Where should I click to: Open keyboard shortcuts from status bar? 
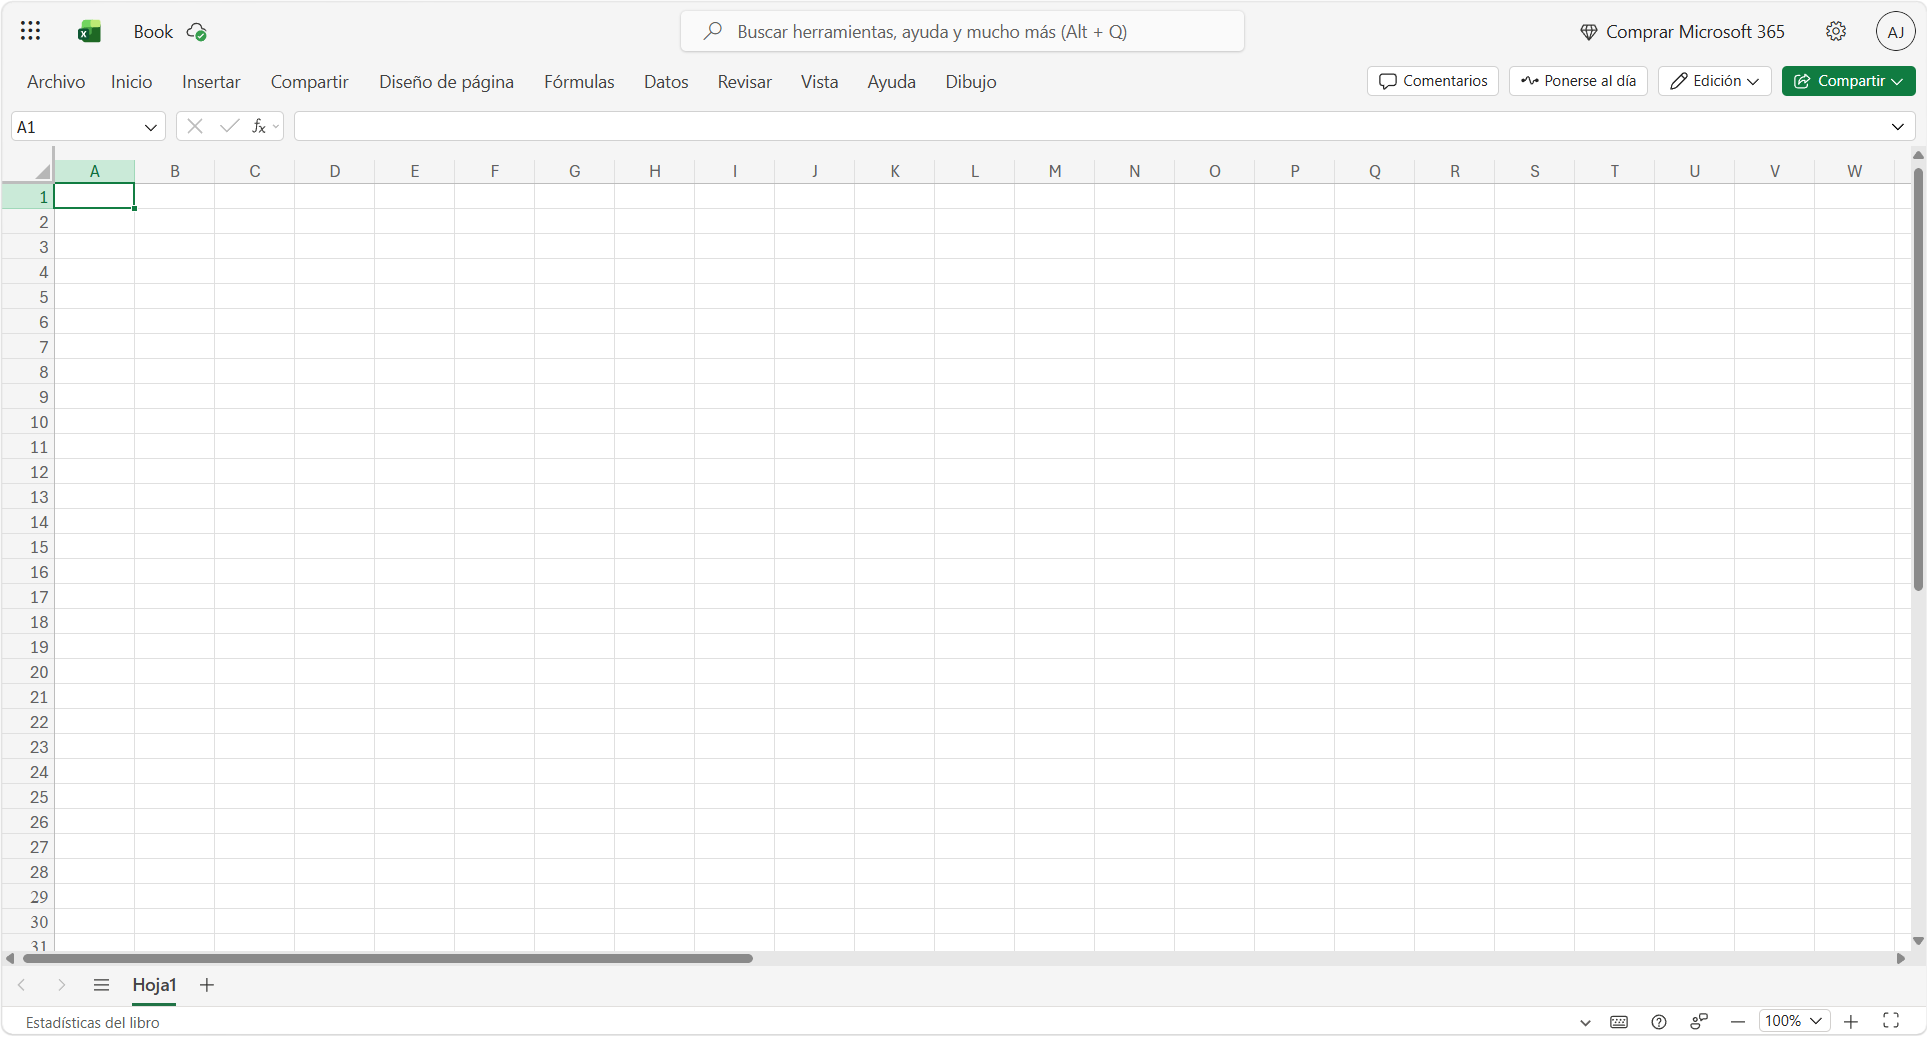click(1619, 1021)
